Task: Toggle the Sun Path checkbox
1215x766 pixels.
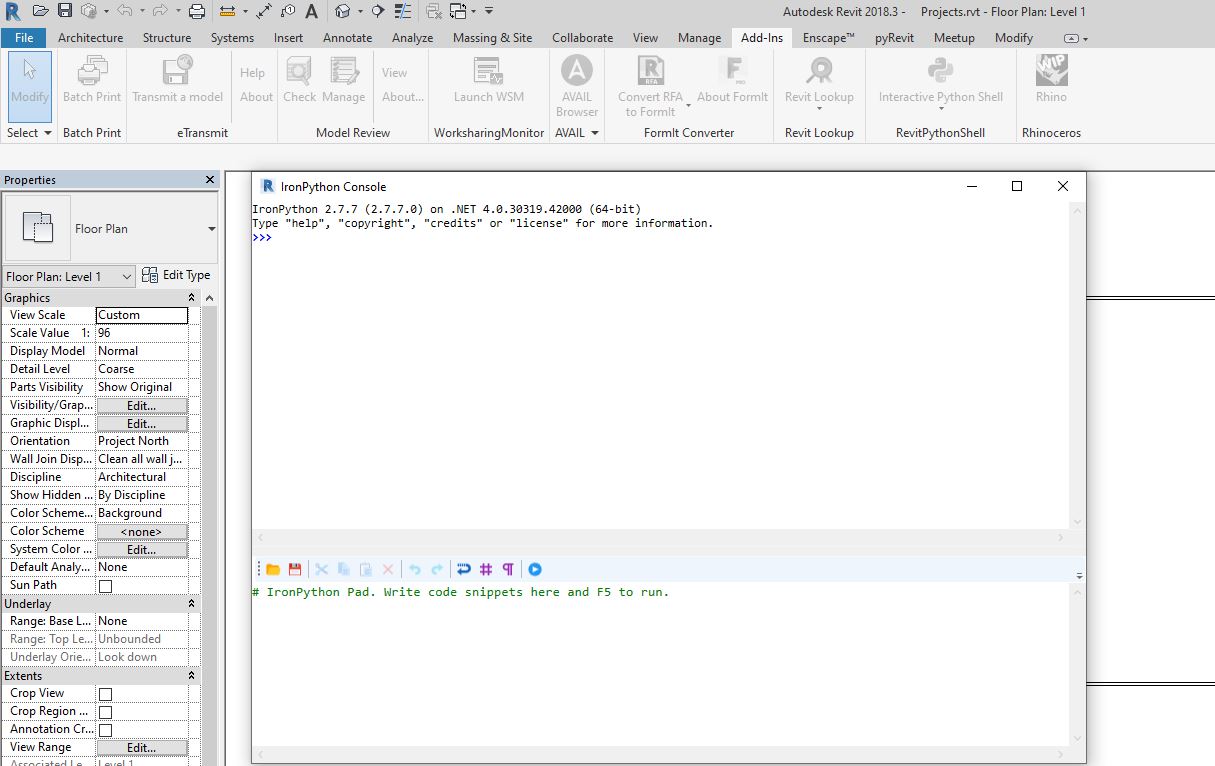Action: (103, 584)
